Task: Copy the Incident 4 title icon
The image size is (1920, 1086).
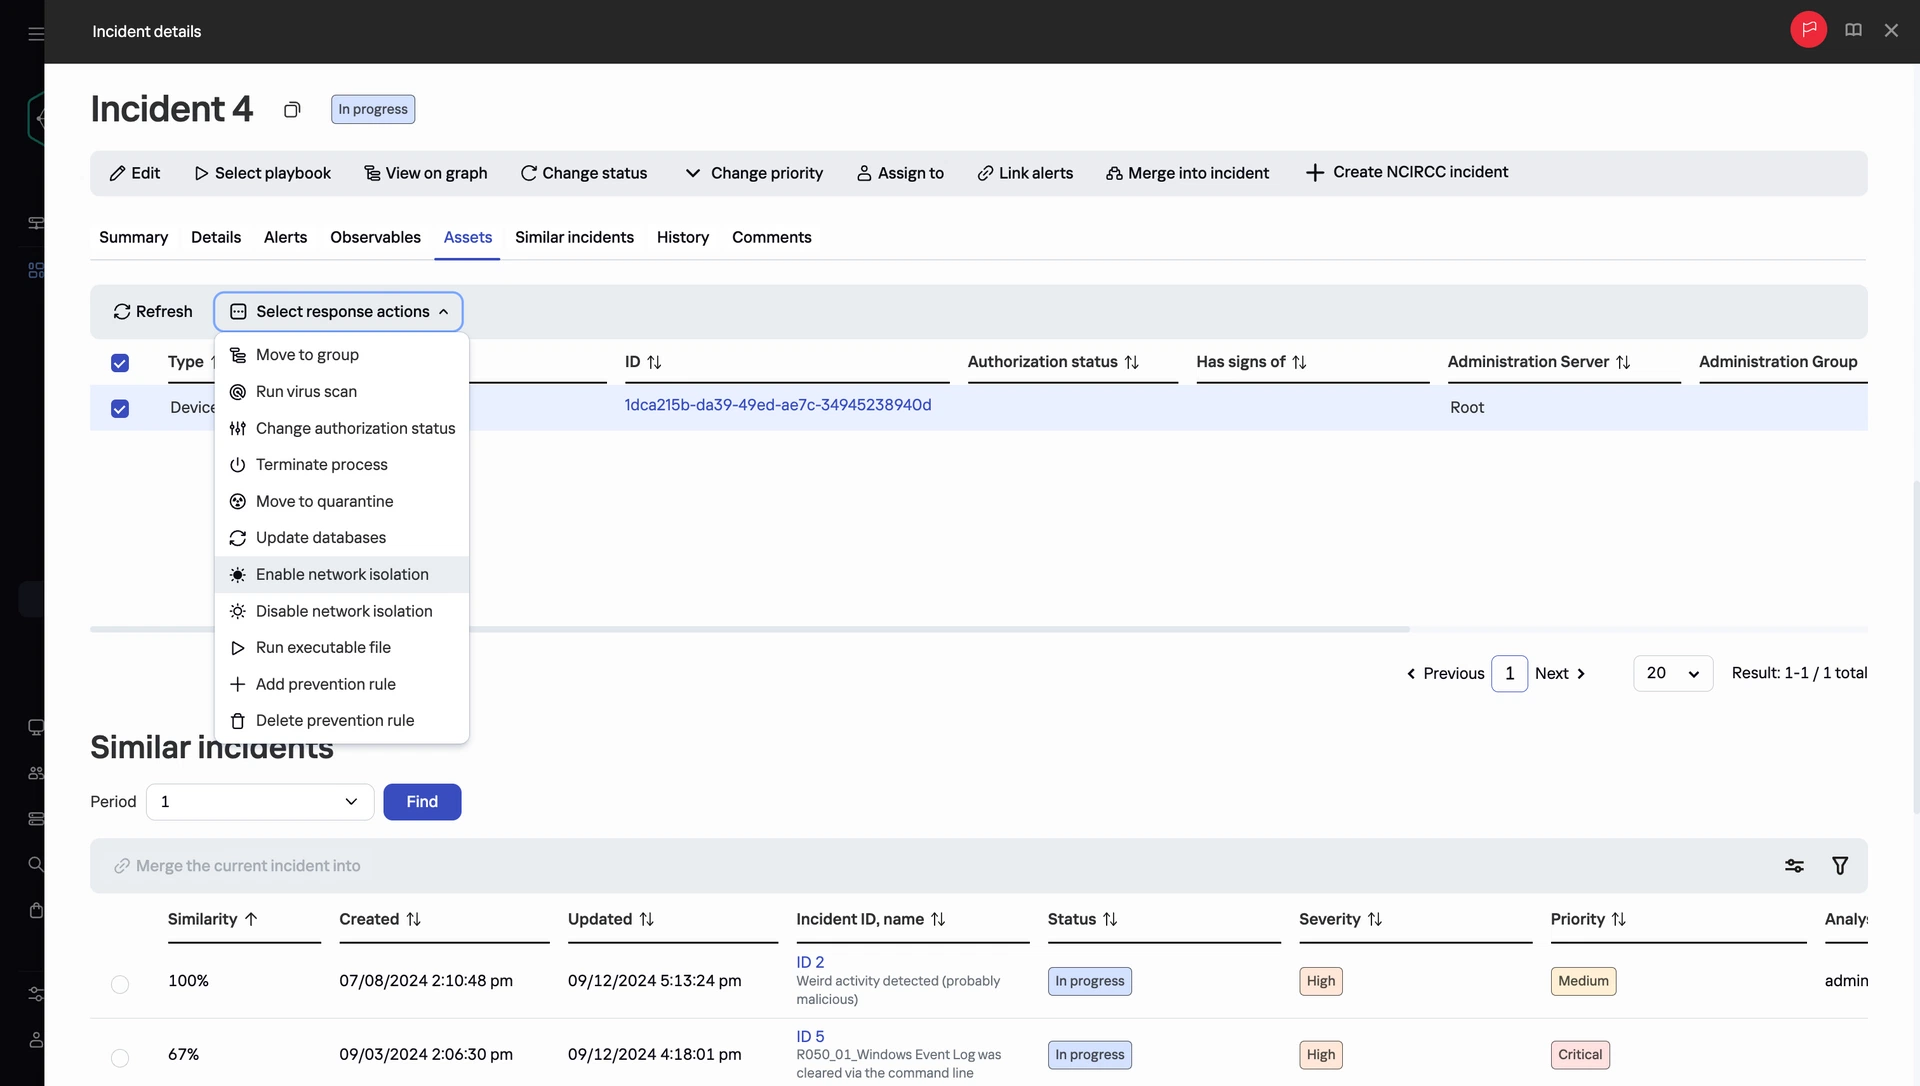Action: [292, 109]
